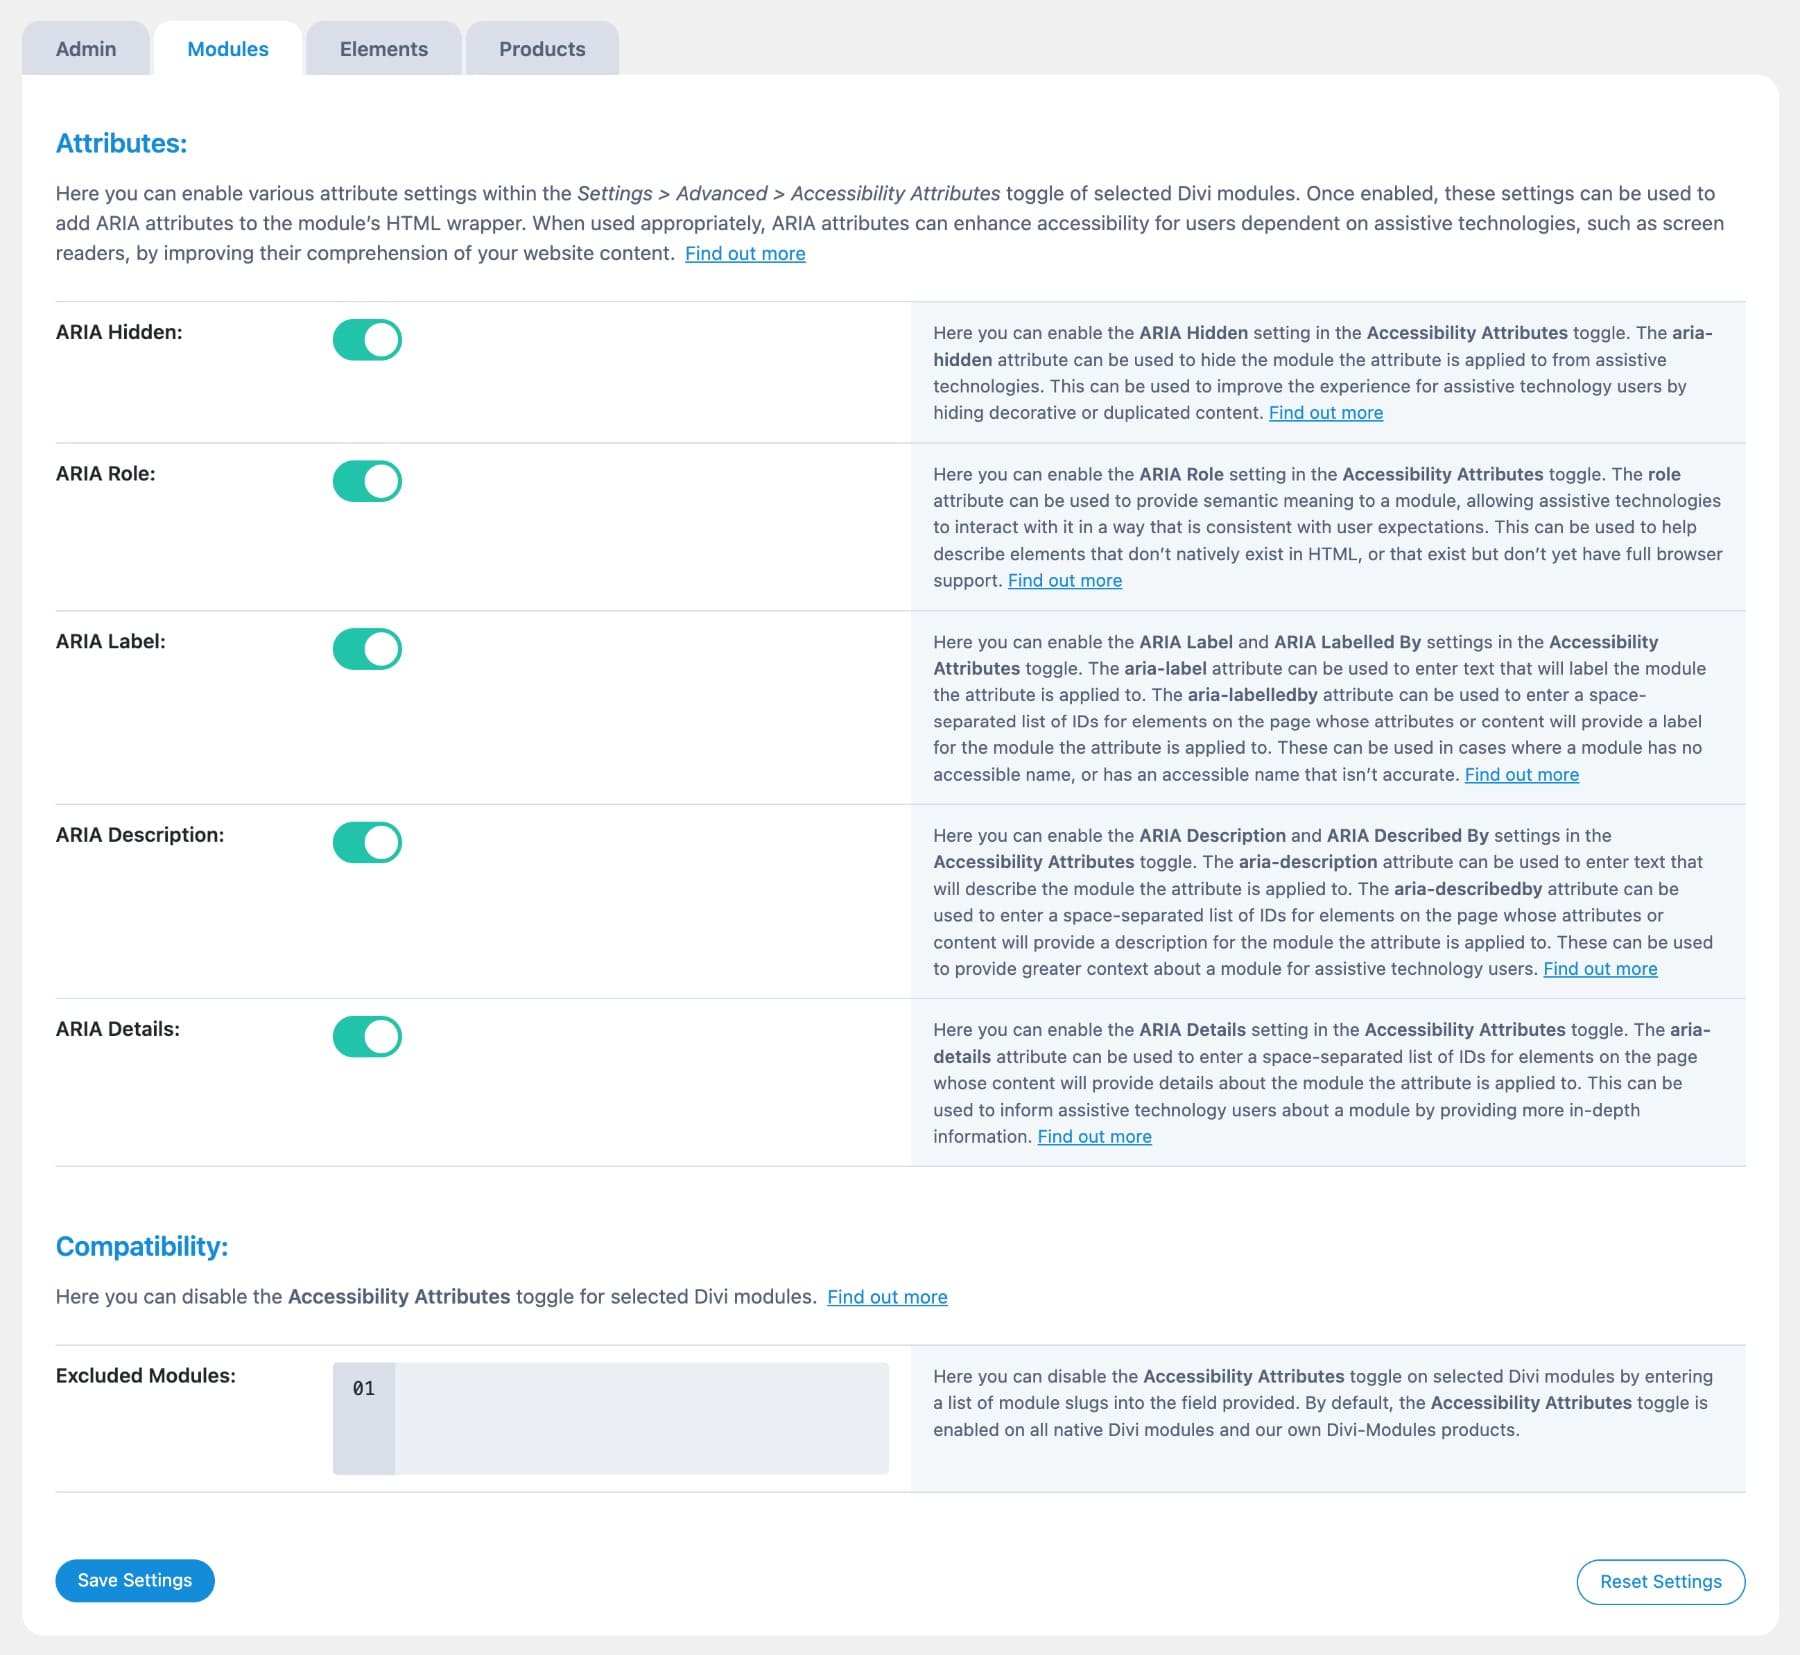1800x1655 pixels.
Task: Disable the ARIA Hidden toggle
Action: [367, 339]
